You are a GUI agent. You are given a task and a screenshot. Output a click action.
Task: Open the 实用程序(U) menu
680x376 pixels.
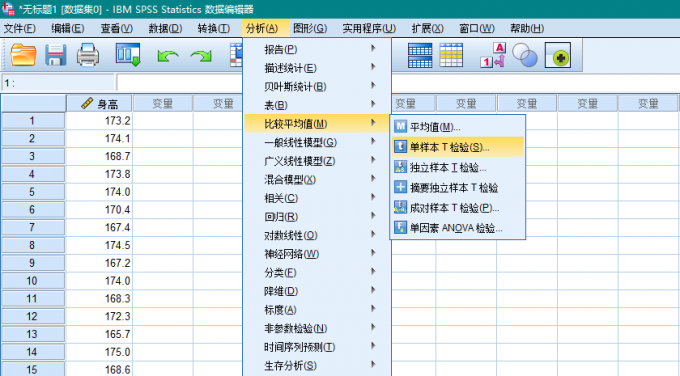(369, 28)
